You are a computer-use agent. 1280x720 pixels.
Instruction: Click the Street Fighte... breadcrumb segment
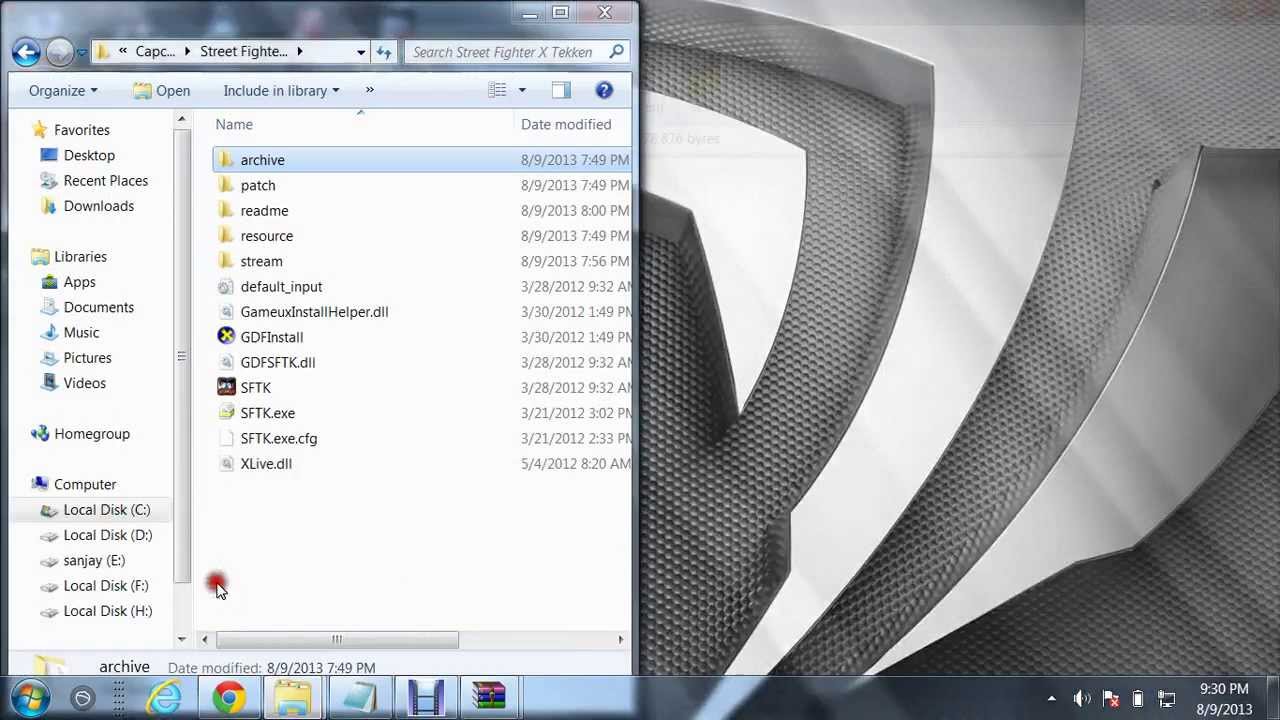(x=243, y=52)
